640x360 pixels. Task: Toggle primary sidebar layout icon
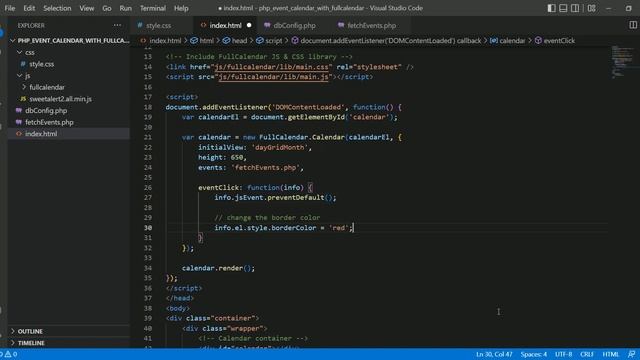551,8
